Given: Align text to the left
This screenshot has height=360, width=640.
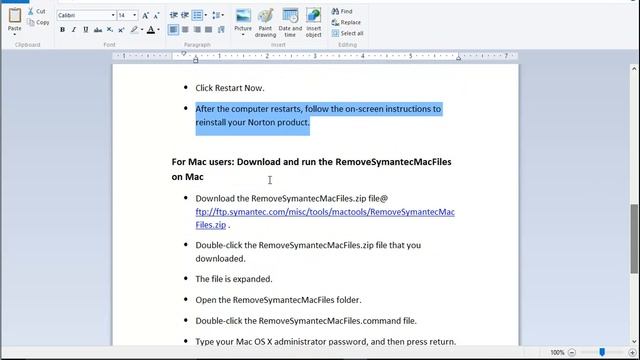Looking at the screenshot, I should (173, 29).
